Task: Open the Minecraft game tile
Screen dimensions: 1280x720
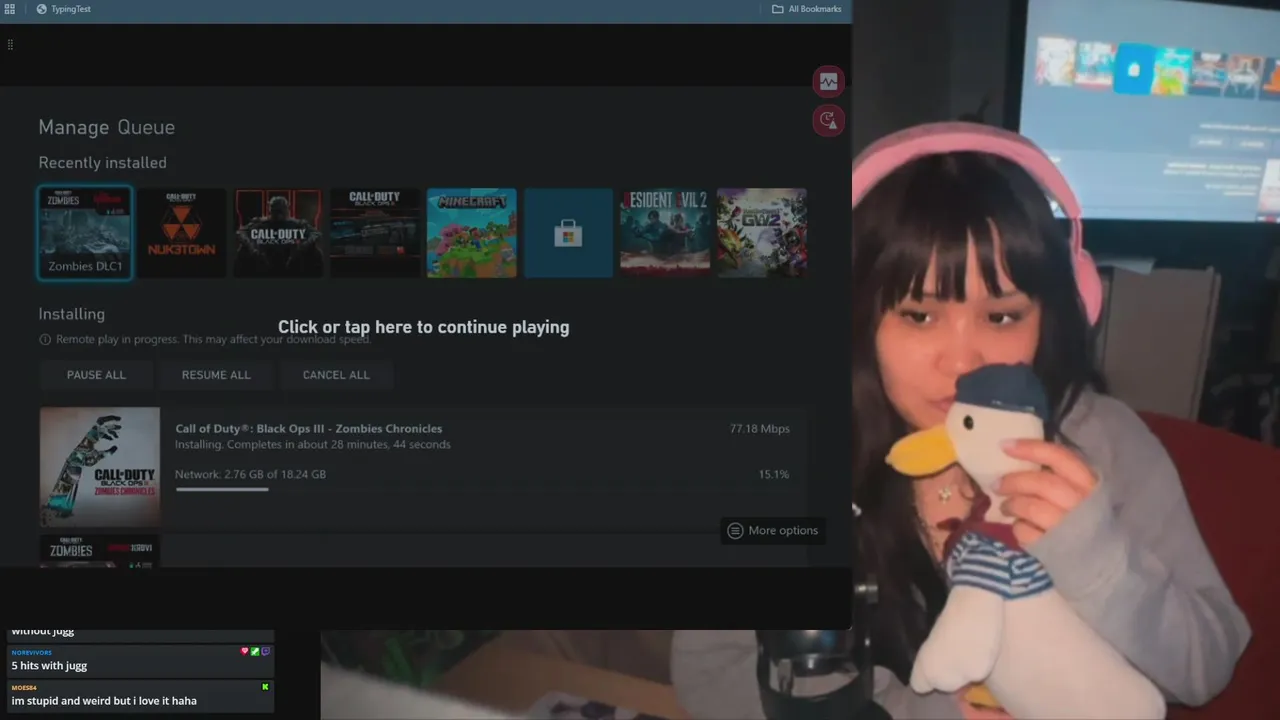Action: point(472,233)
